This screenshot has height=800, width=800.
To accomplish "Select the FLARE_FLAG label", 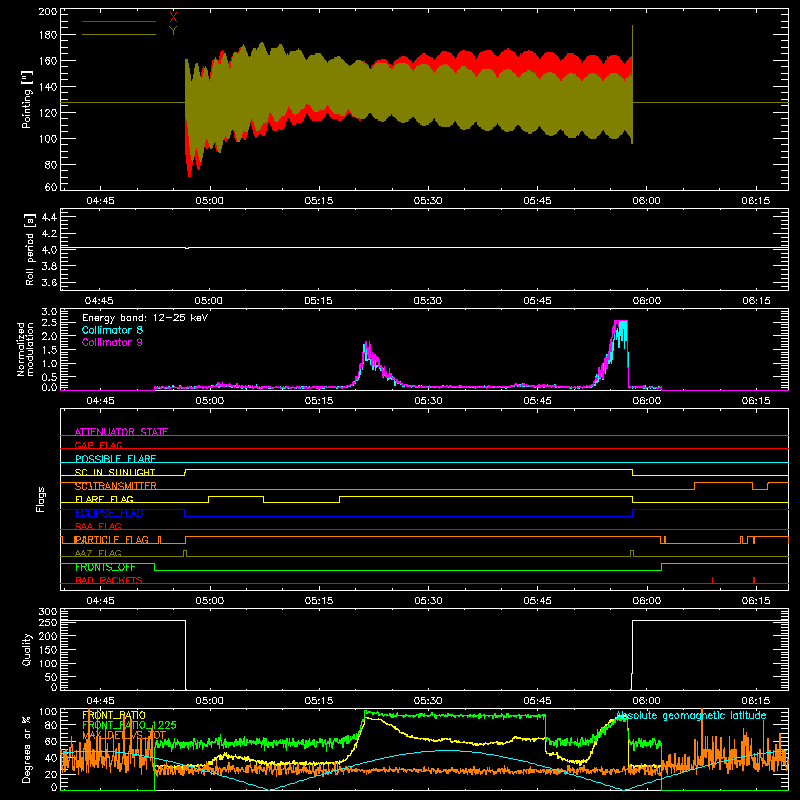I will pos(104,499).
